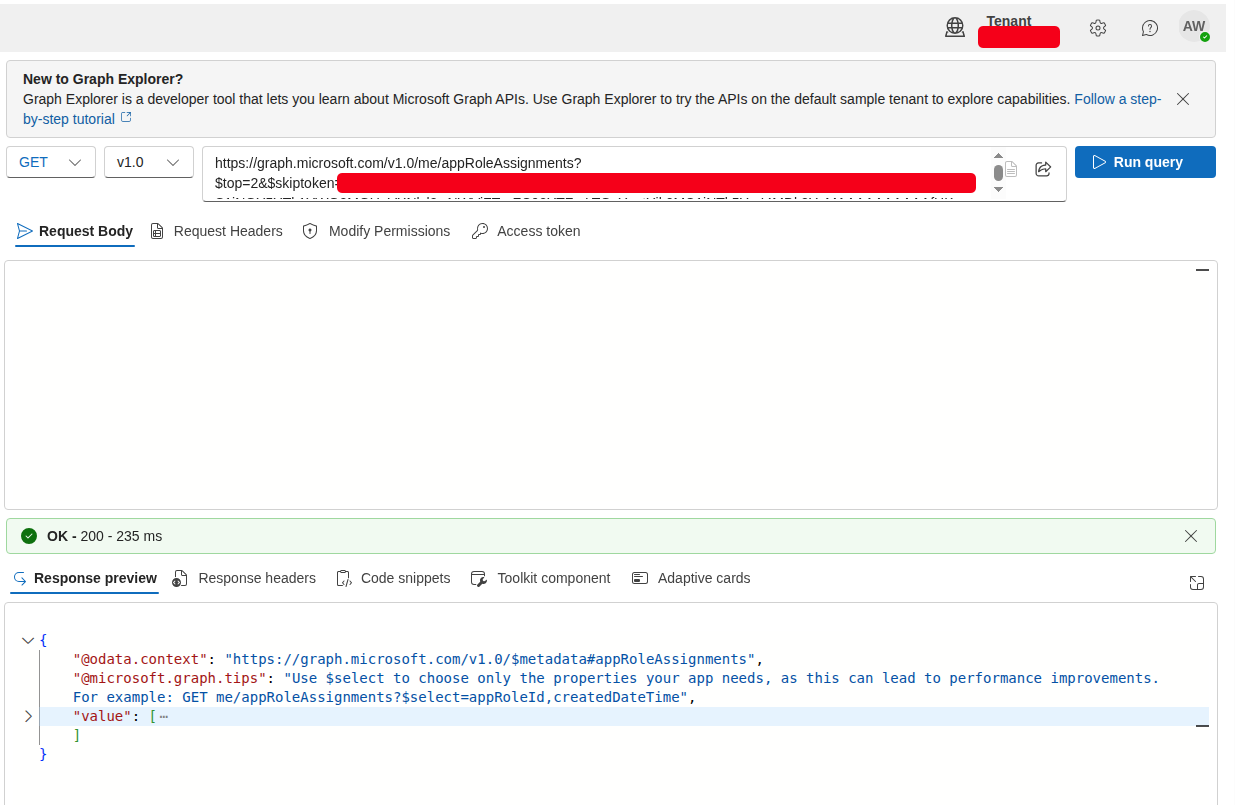The height and width of the screenshot is (805, 1235).
Task: Open the v1.0 version dropdown
Action: (149, 162)
